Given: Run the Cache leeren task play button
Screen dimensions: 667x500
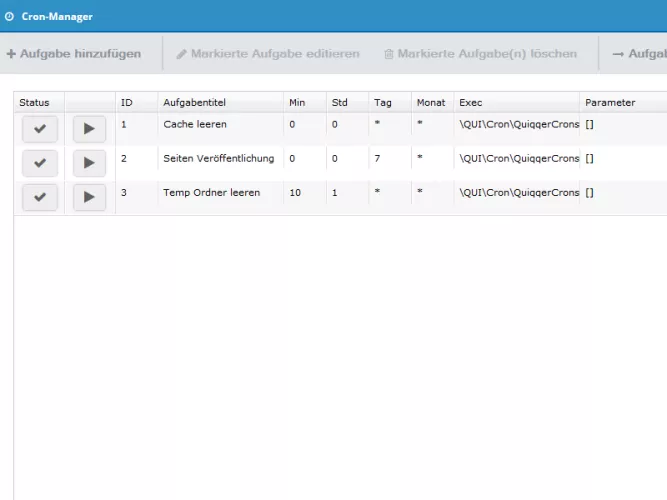Looking at the screenshot, I should (x=89, y=129).
